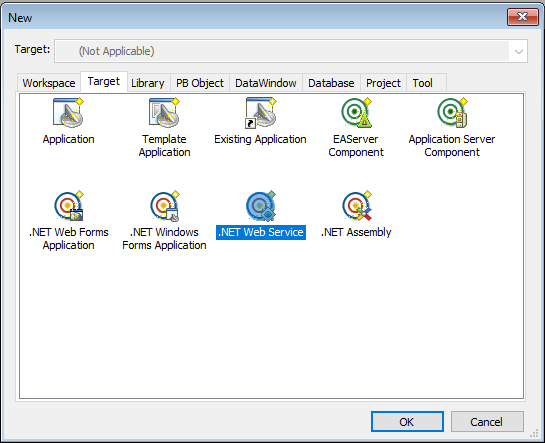Click the "Application" label text
Viewport: 545px width, 443px height.
[x=68, y=139]
